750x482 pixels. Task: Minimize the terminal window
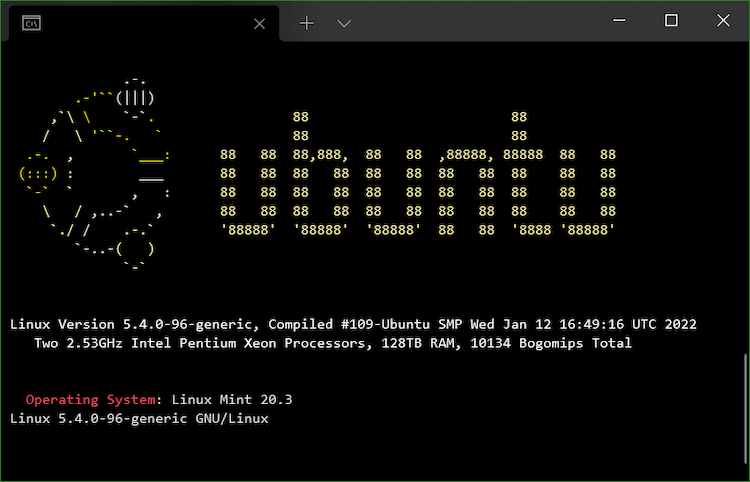619,20
